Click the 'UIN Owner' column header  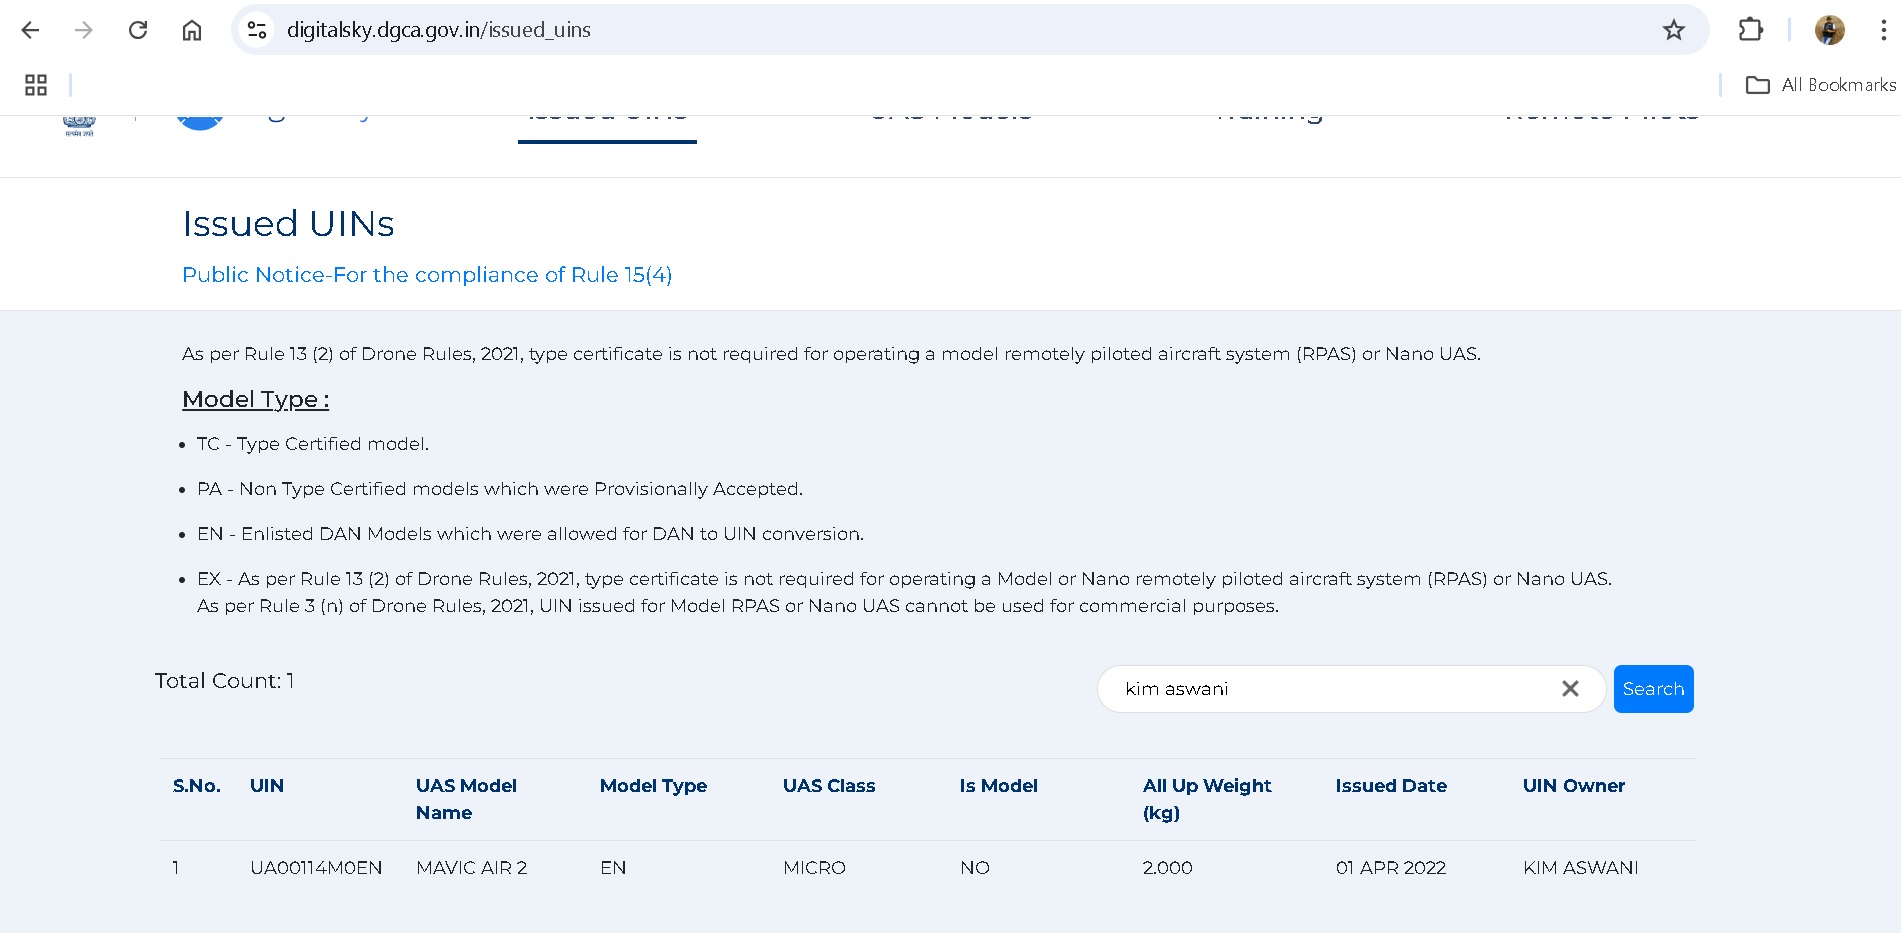click(1573, 786)
